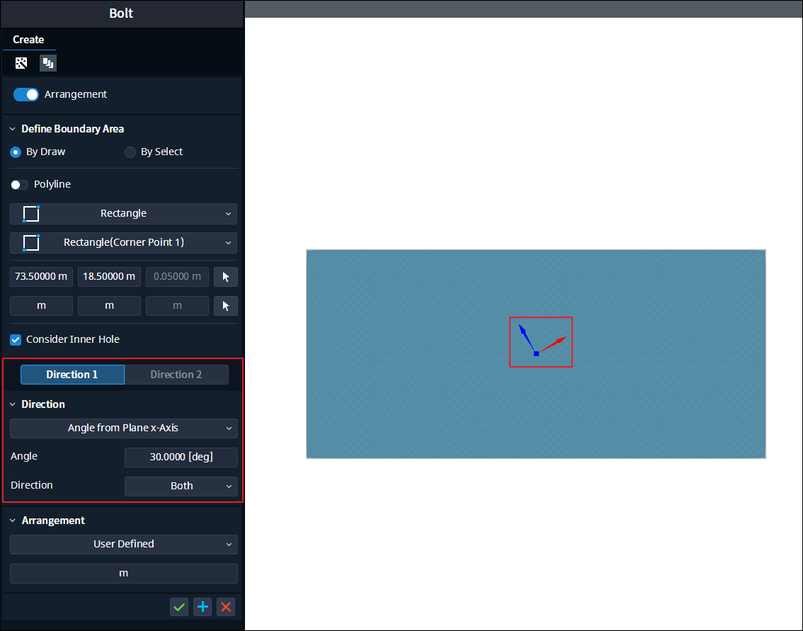Select the By Select radio button
The height and width of the screenshot is (631, 803).
[x=130, y=152]
